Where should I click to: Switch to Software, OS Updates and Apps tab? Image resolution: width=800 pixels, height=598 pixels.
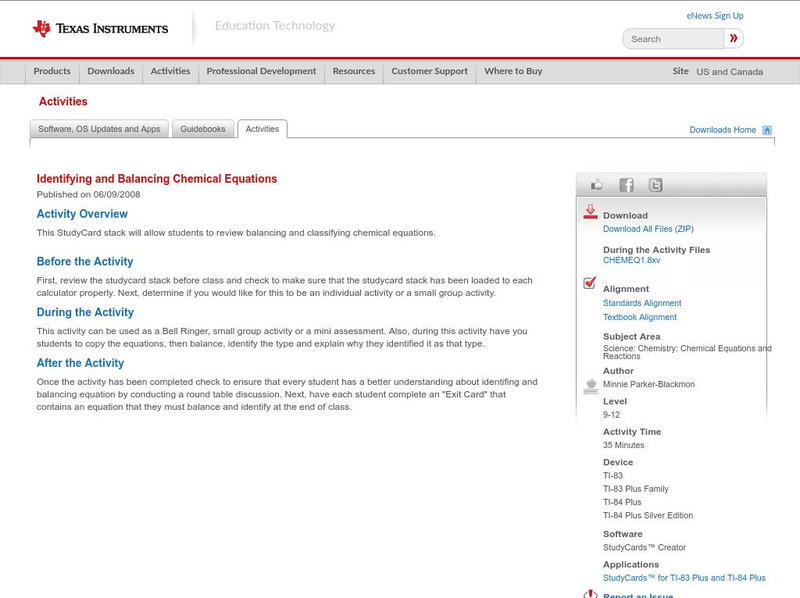(x=99, y=129)
